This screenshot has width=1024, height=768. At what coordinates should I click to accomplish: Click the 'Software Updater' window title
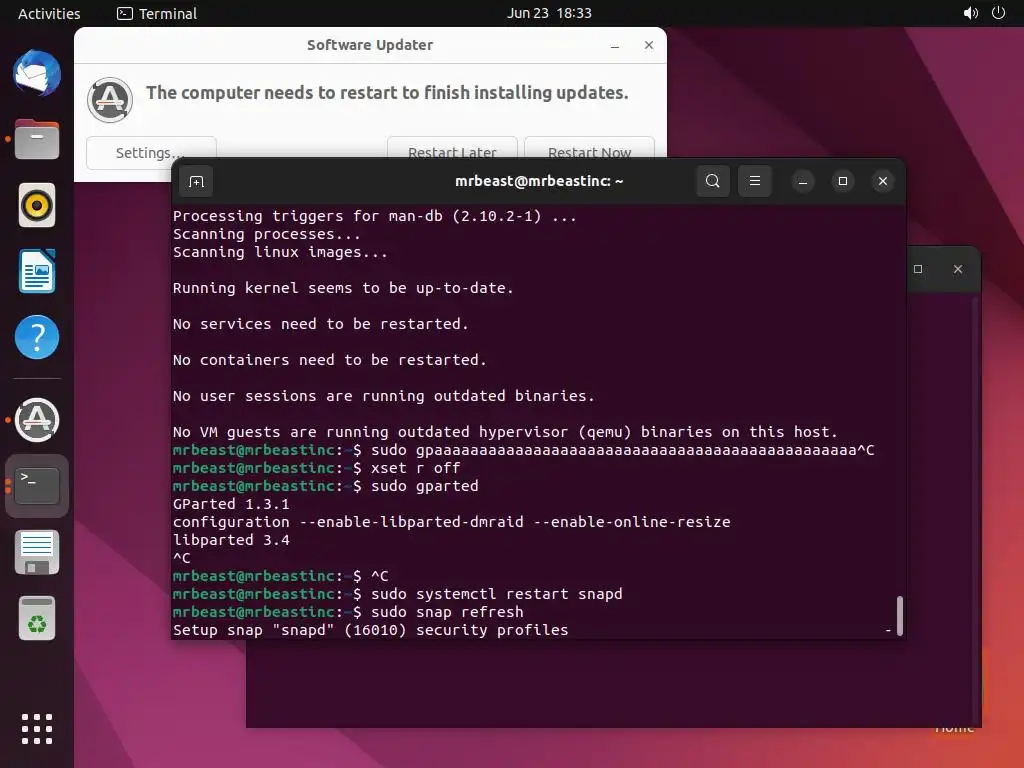click(370, 45)
